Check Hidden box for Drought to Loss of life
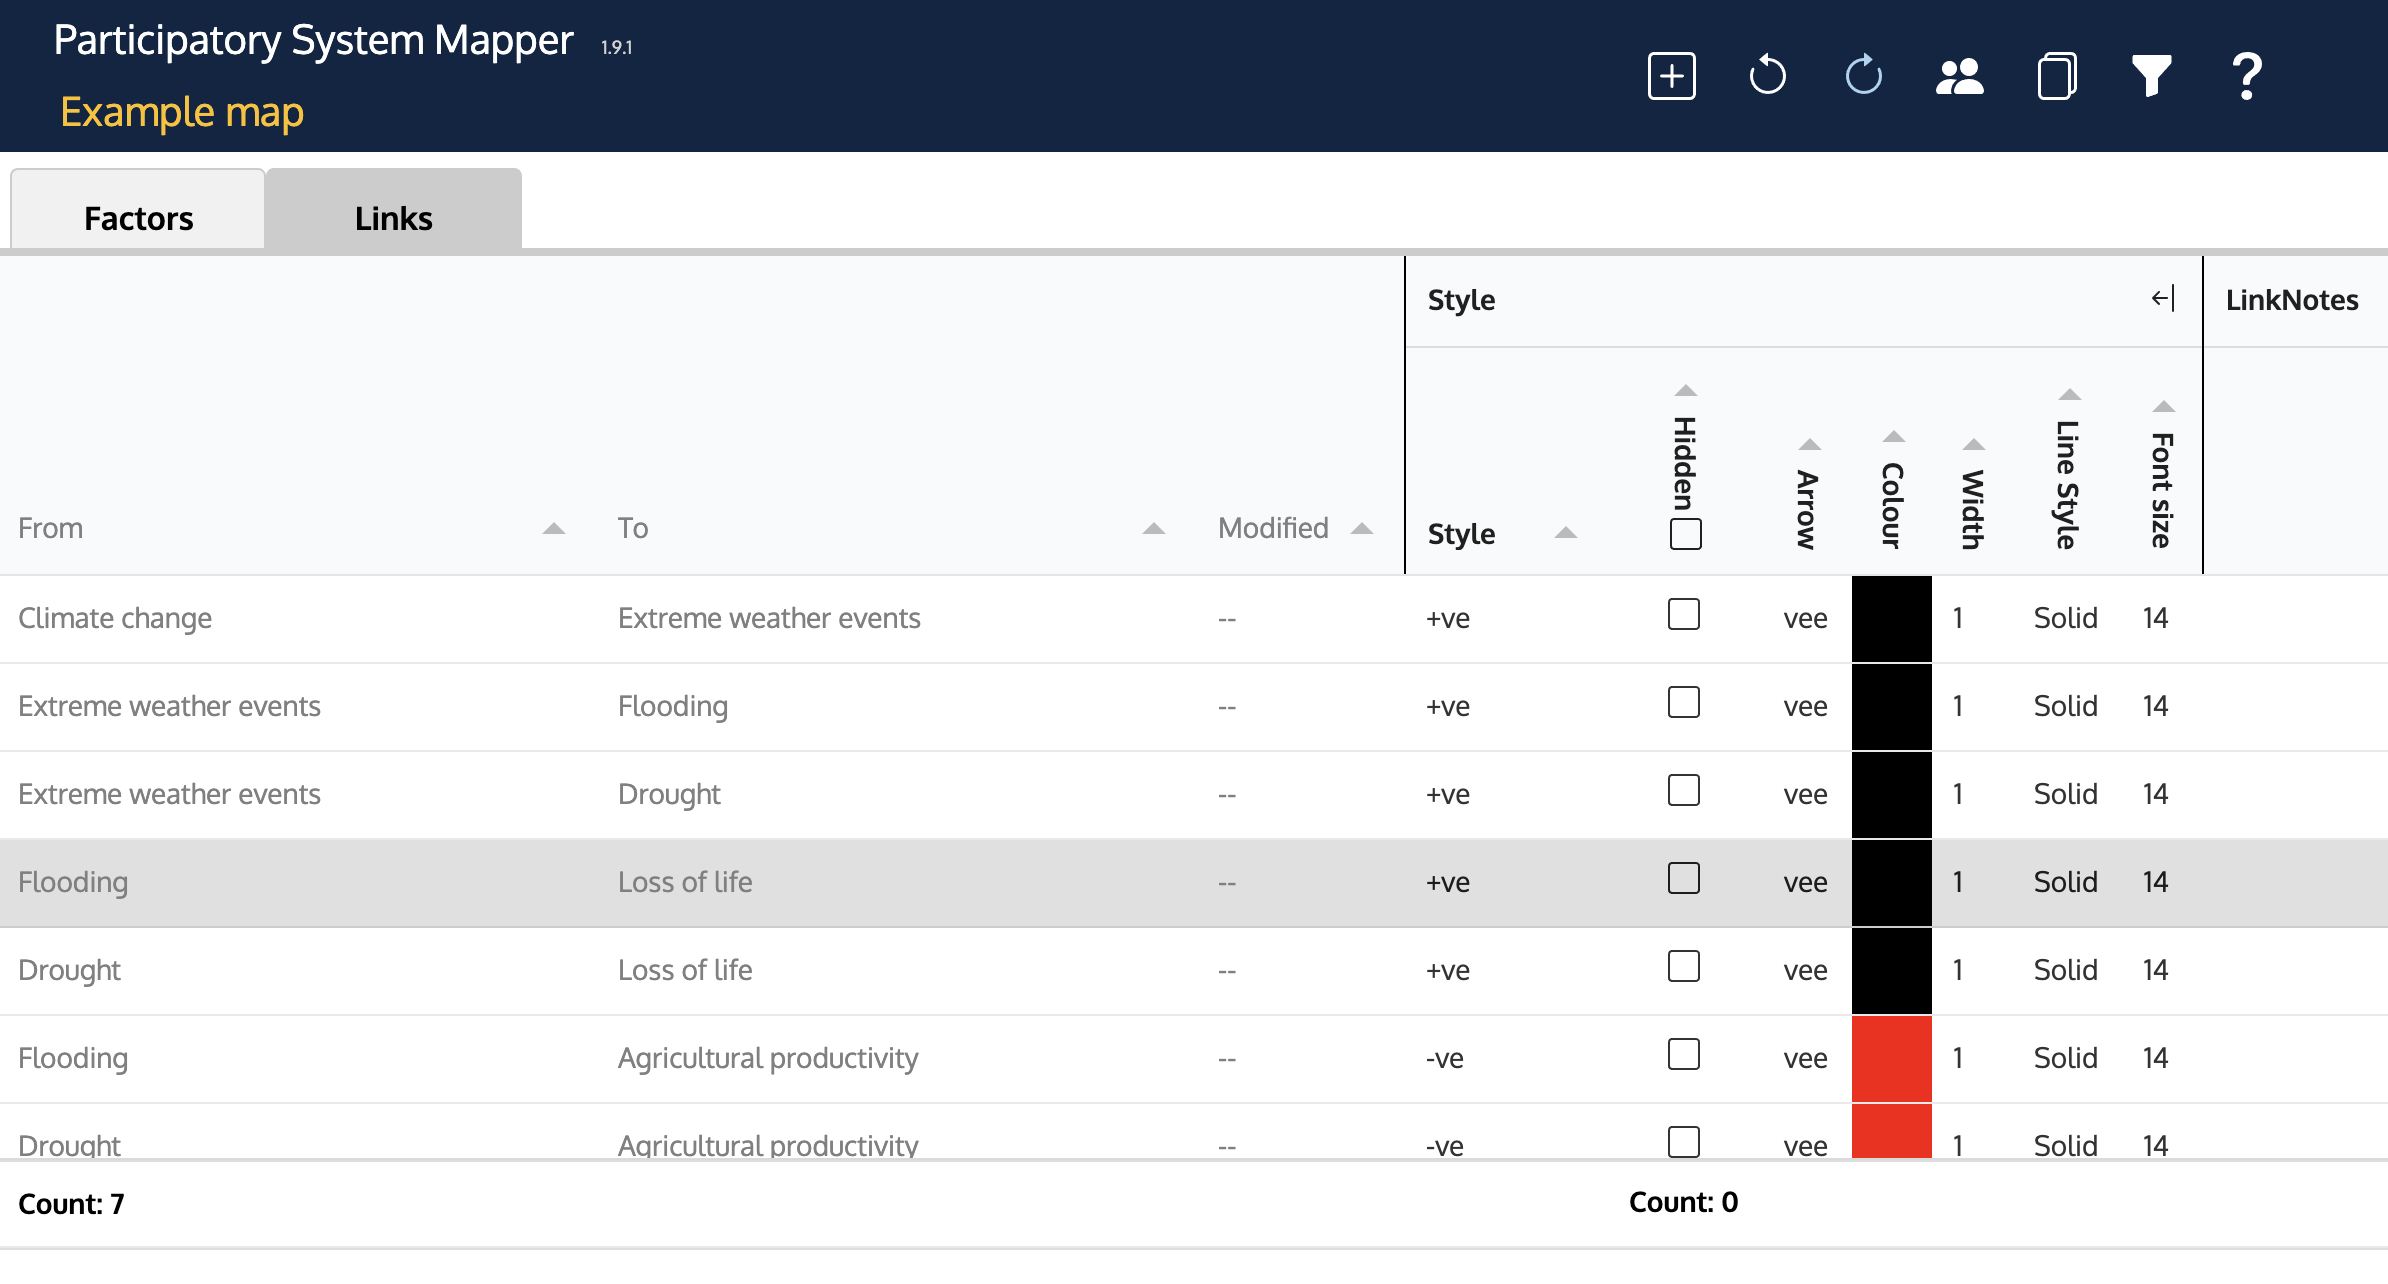The image size is (2388, 1284). [1678, 966]
